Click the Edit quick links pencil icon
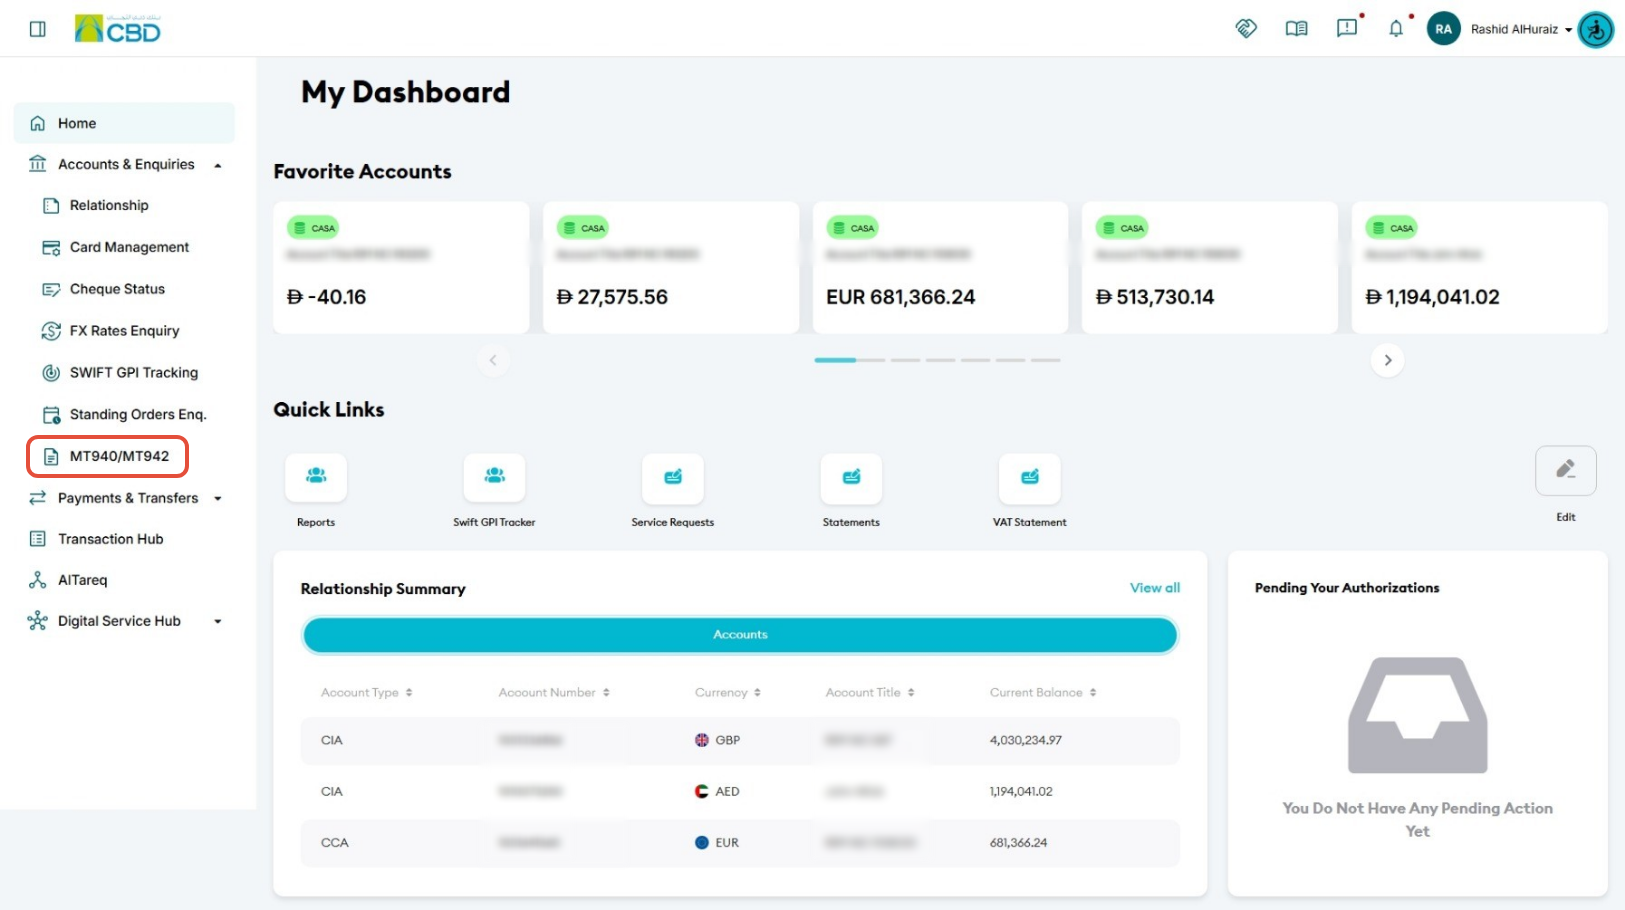Image resolution: width=1625 pixels, height=910 pixels. pyautogui.click(x=1566, y=470)
